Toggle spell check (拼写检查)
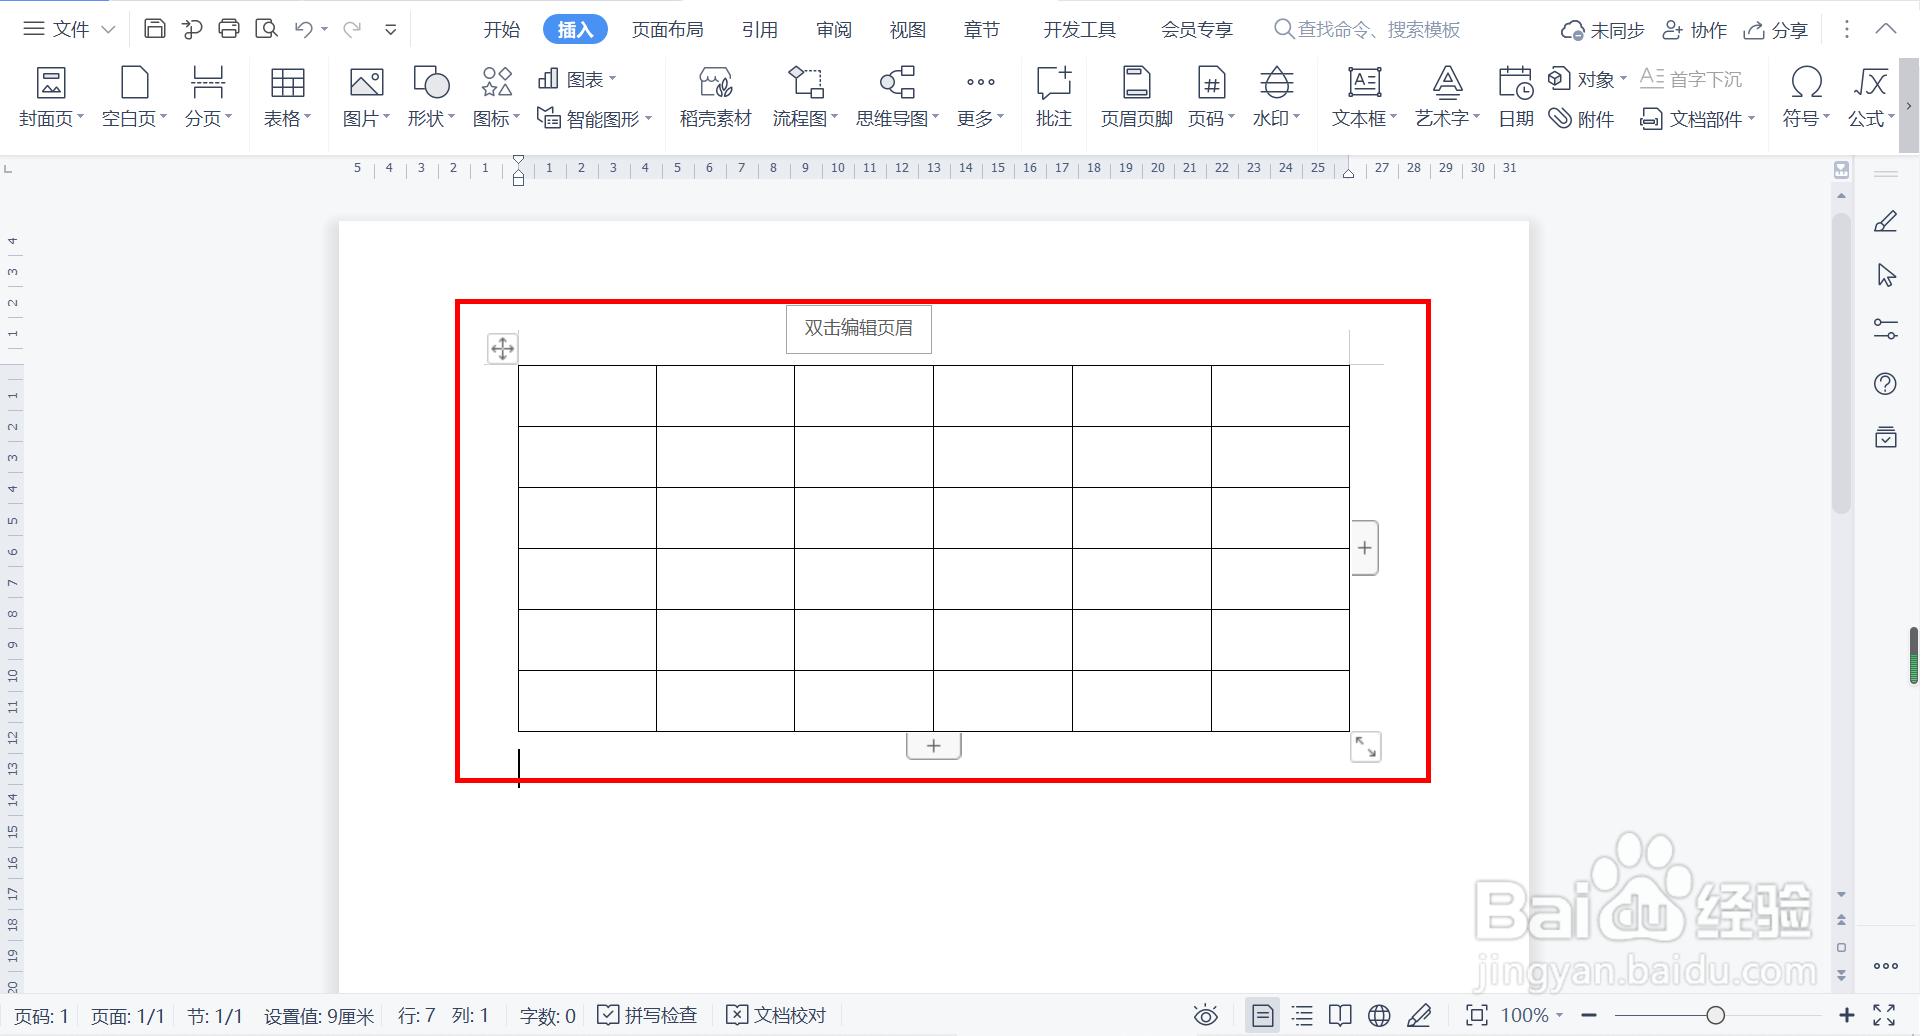1920x1036 pixels. click(647, 1015)
